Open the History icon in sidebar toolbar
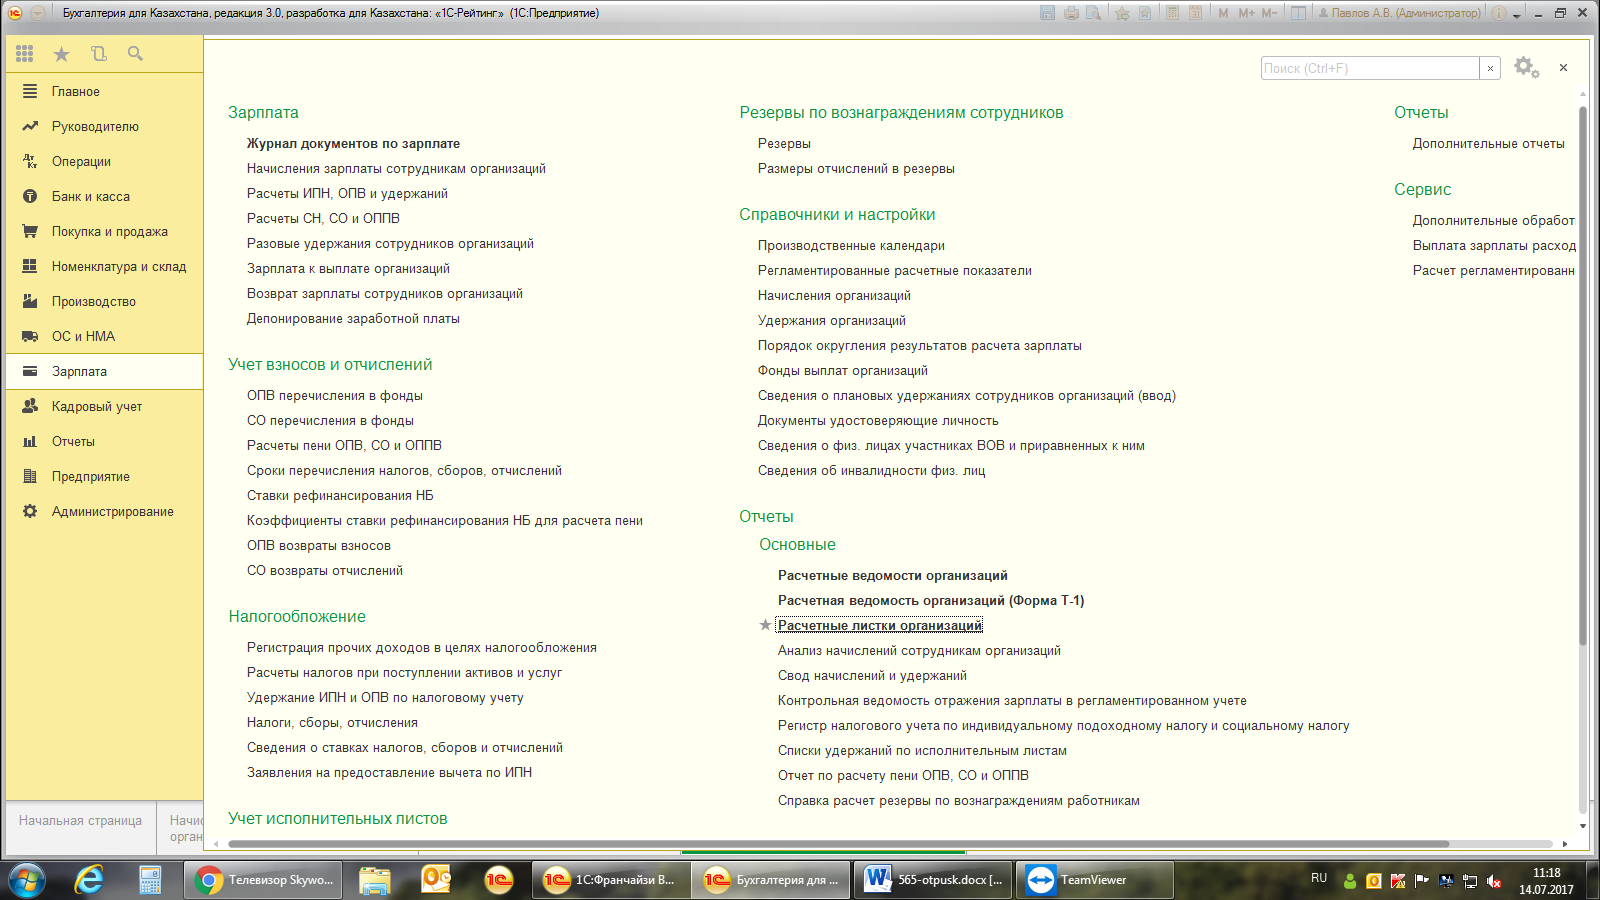 pyautogui.click(x=98, y=54)
